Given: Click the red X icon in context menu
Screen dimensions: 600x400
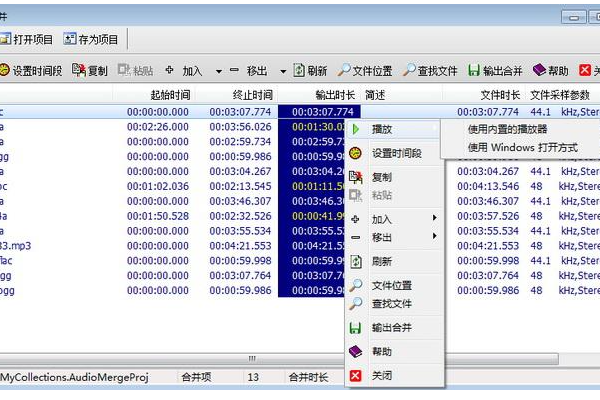Looking at the screenshot, I should tap(355, 376).
